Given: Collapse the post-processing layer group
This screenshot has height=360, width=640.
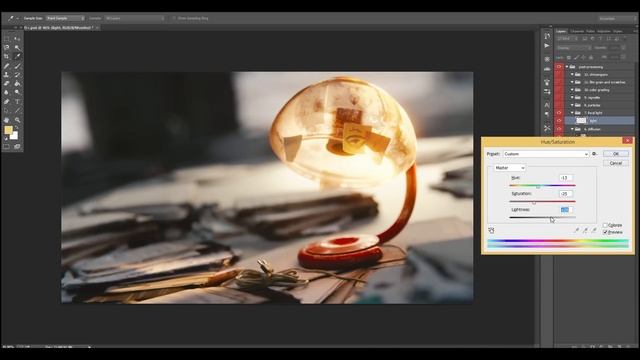Looking at the screenshot, I should point(567,67).
